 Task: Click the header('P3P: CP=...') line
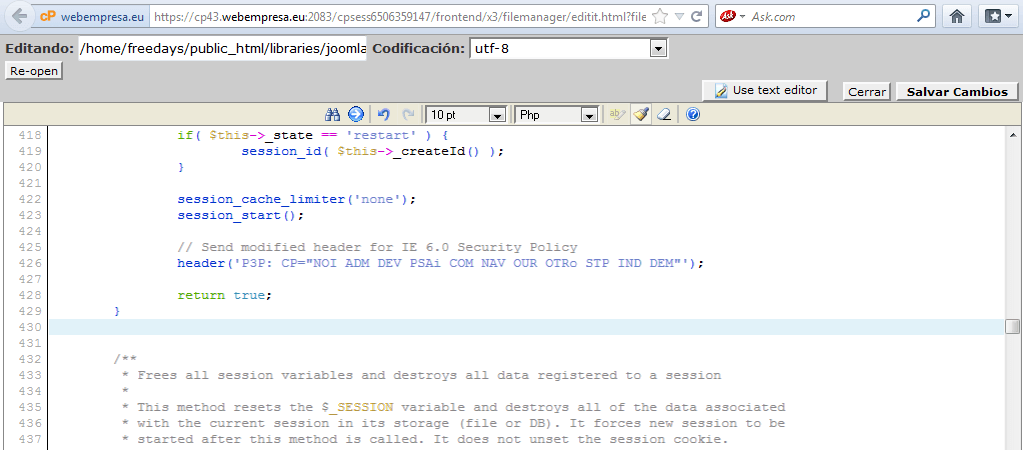point(441,263)
